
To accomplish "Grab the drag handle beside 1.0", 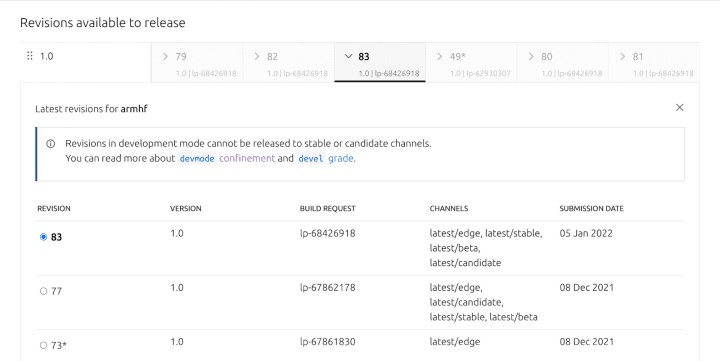I will (x=30, y=56).
